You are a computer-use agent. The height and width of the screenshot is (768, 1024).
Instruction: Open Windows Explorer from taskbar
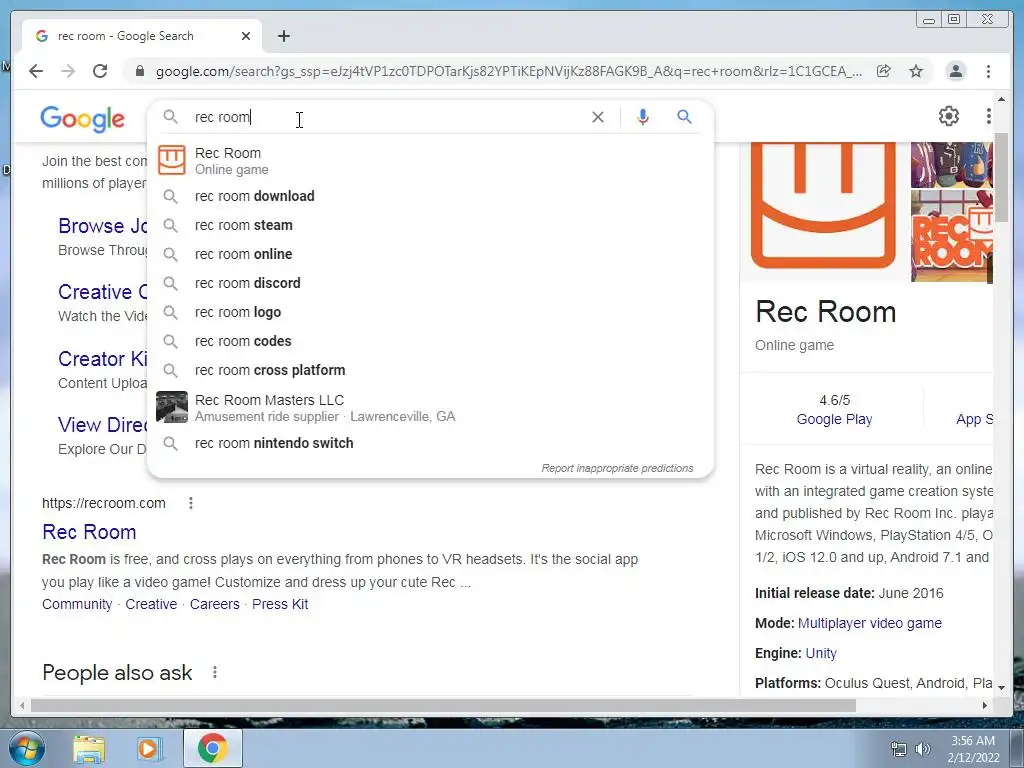[x=88, y=749]
